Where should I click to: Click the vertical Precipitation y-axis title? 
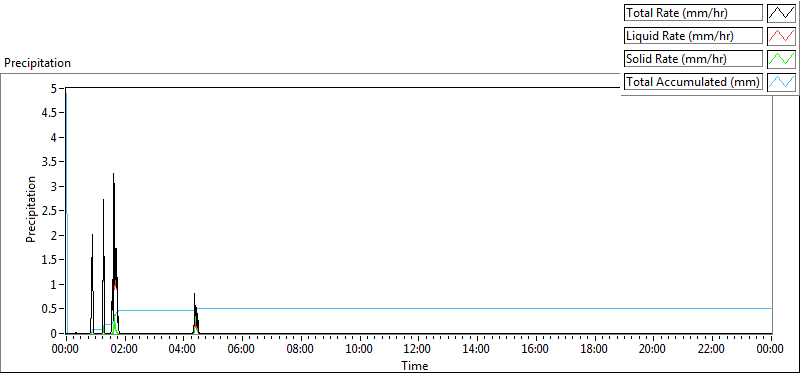click(31, 209)
